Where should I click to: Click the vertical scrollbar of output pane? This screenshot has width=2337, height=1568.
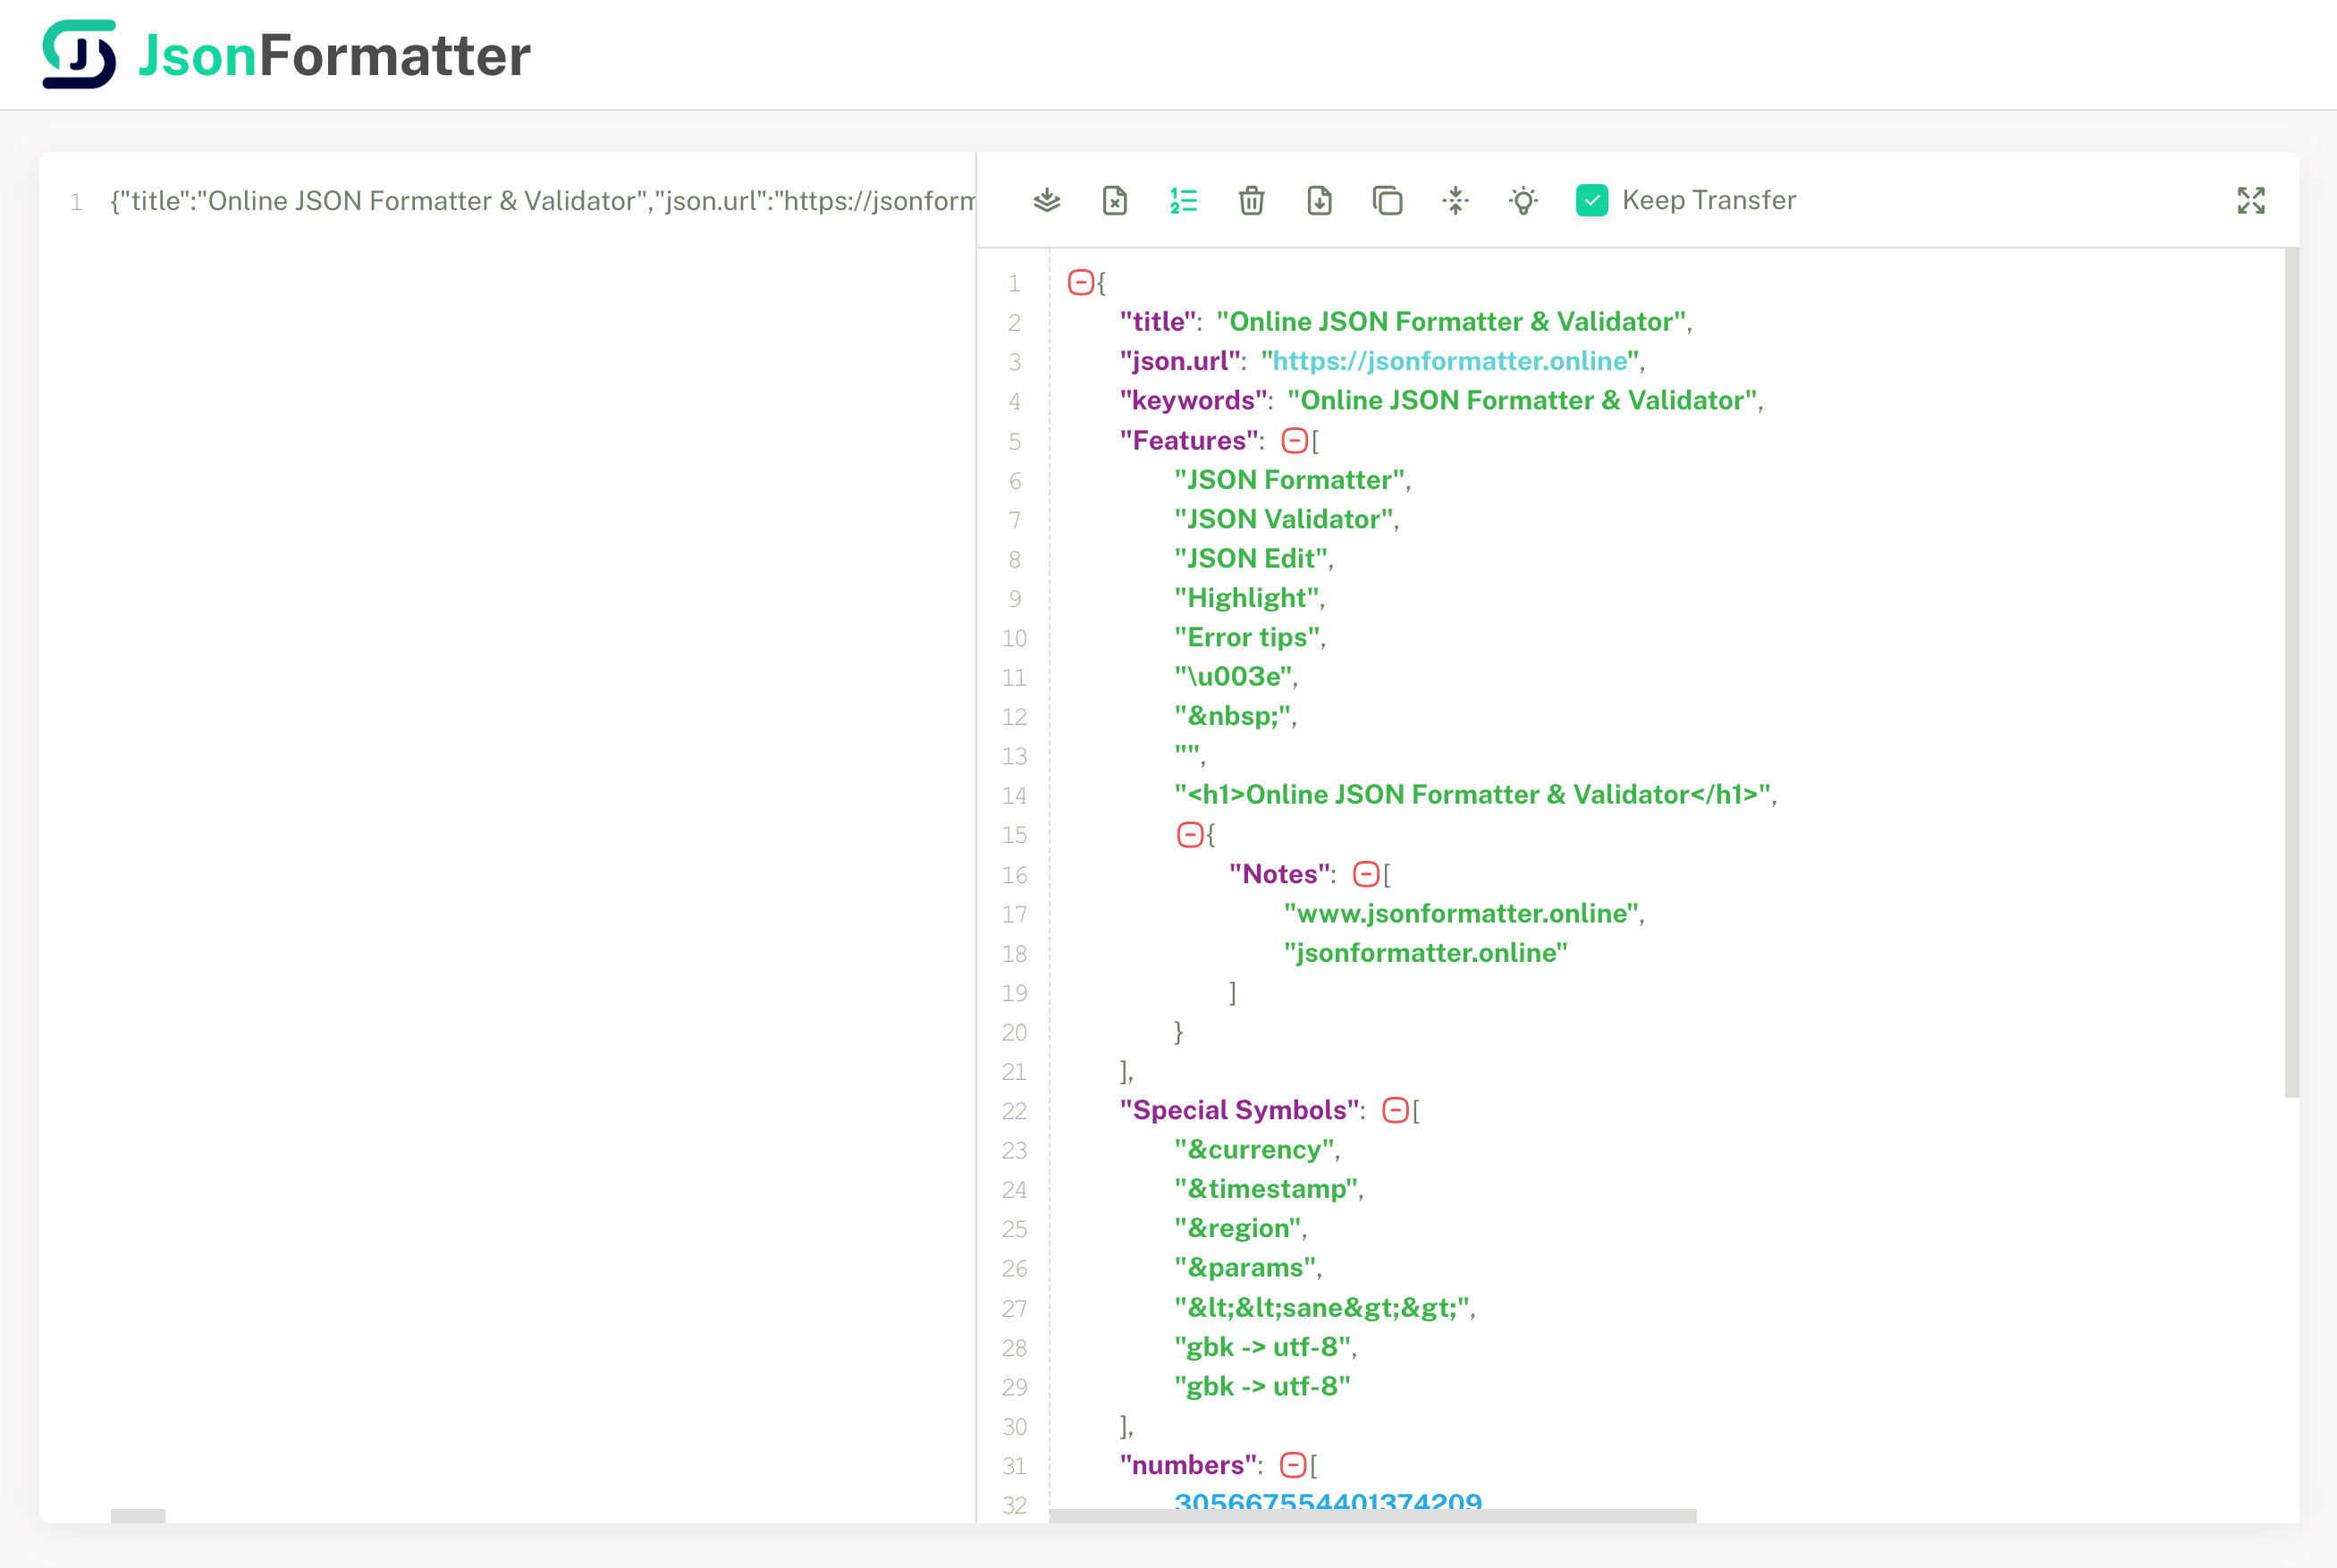2291,673
